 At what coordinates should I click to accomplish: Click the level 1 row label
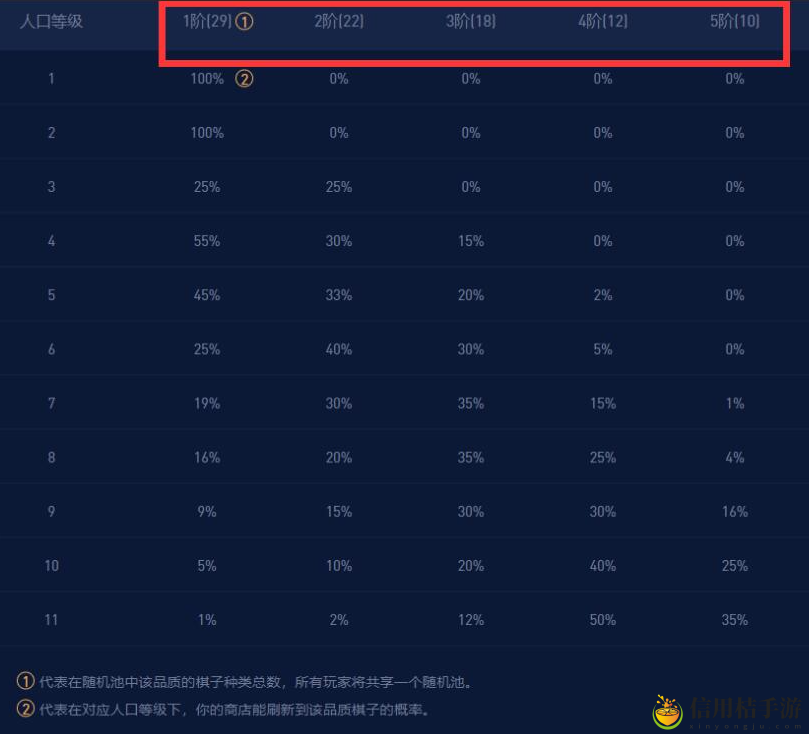pyautogui.click(x=51, y=79)
